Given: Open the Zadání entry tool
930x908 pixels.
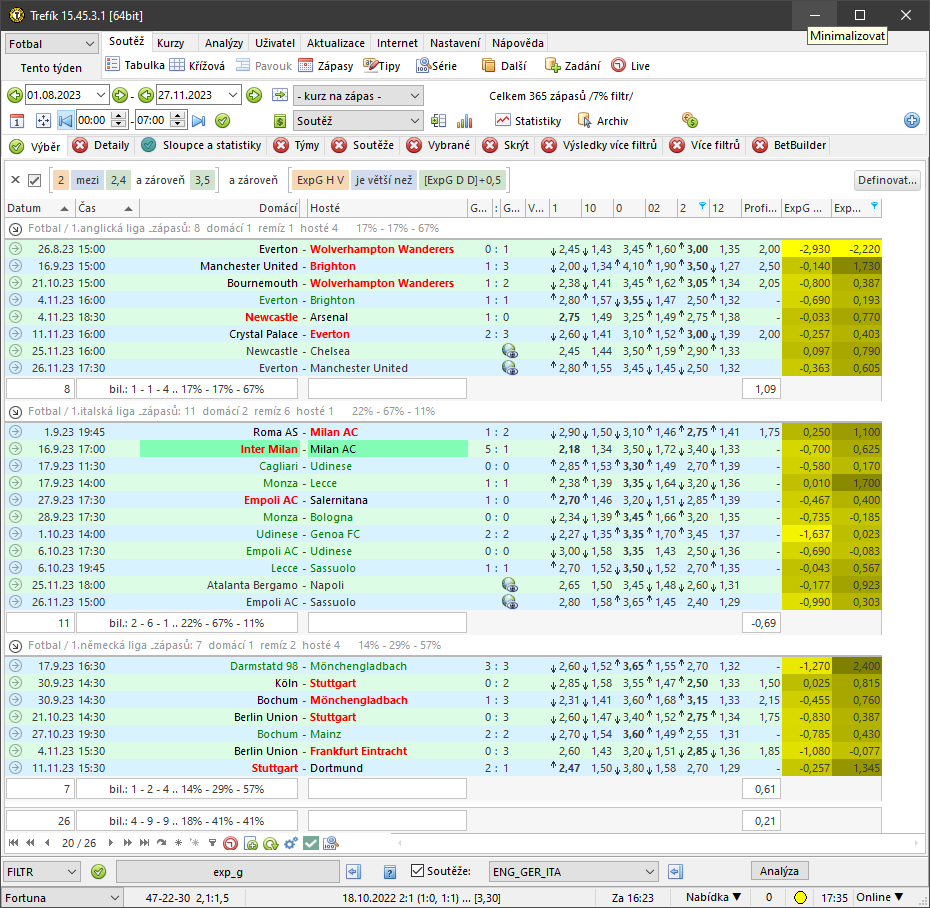Looking at the screenshot, I should tap(572, 66).
